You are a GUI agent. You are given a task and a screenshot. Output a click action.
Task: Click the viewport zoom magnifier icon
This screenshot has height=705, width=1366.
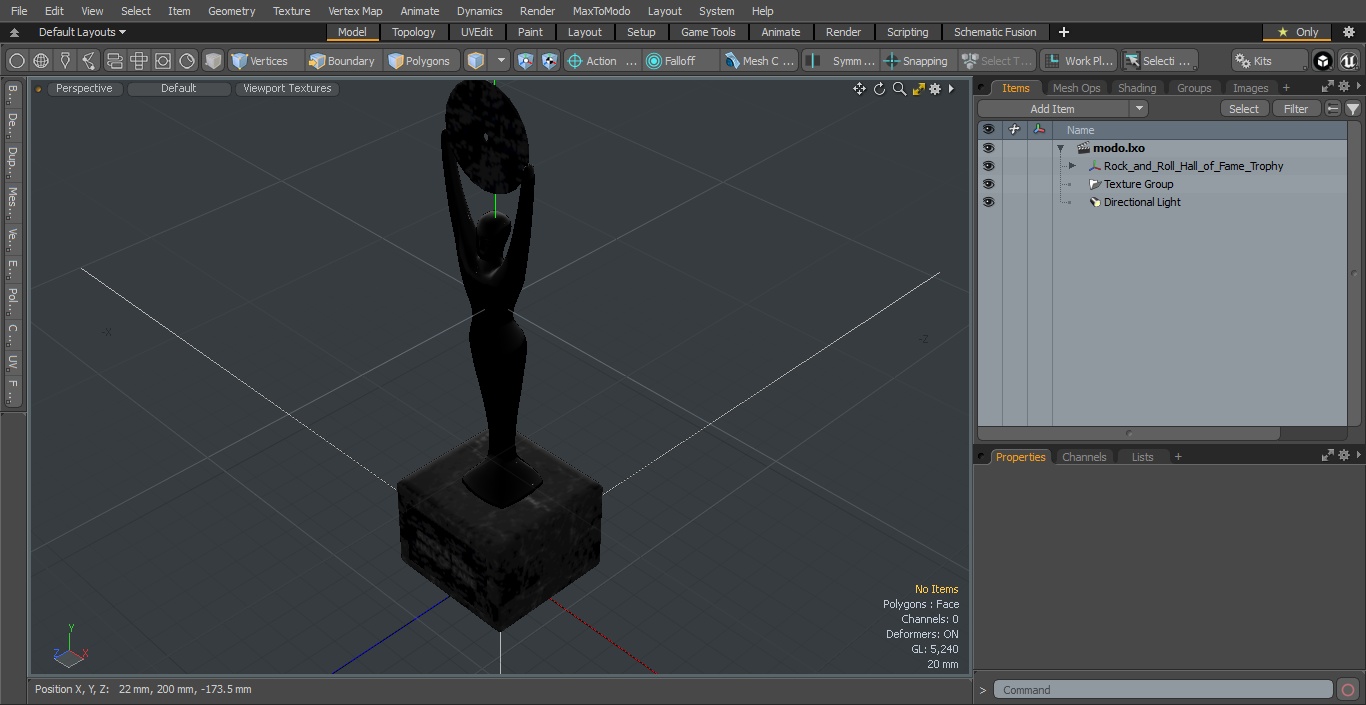pyautogui.click(x=899, y=89)
